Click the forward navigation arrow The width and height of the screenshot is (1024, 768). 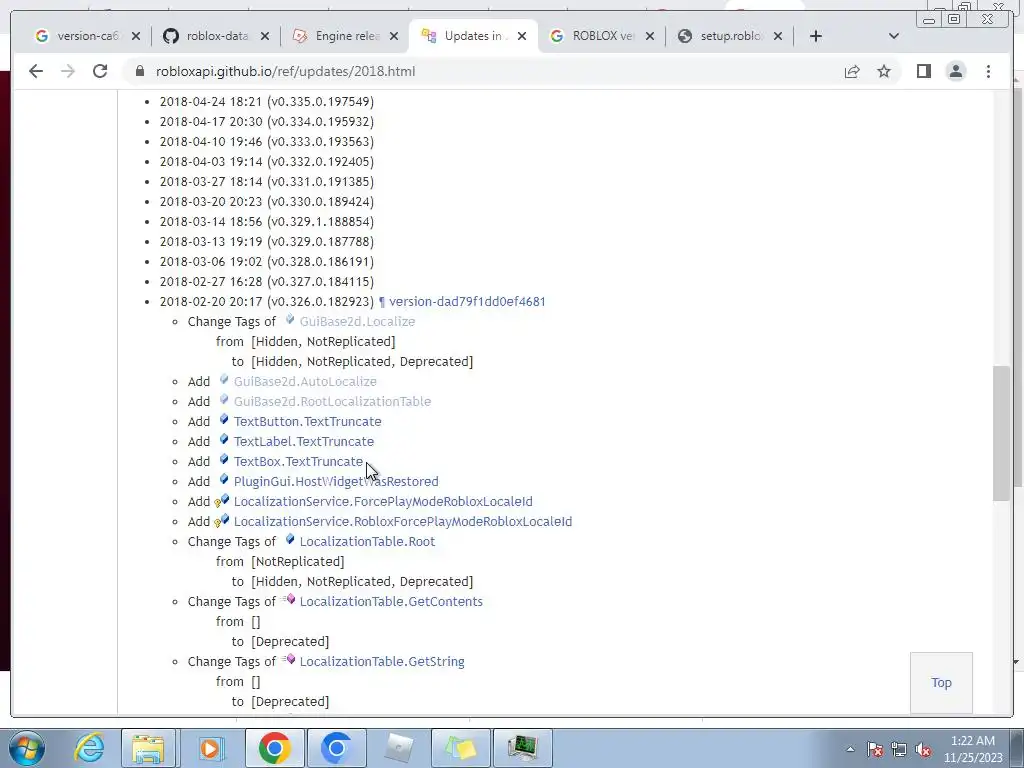coord(68,71)
